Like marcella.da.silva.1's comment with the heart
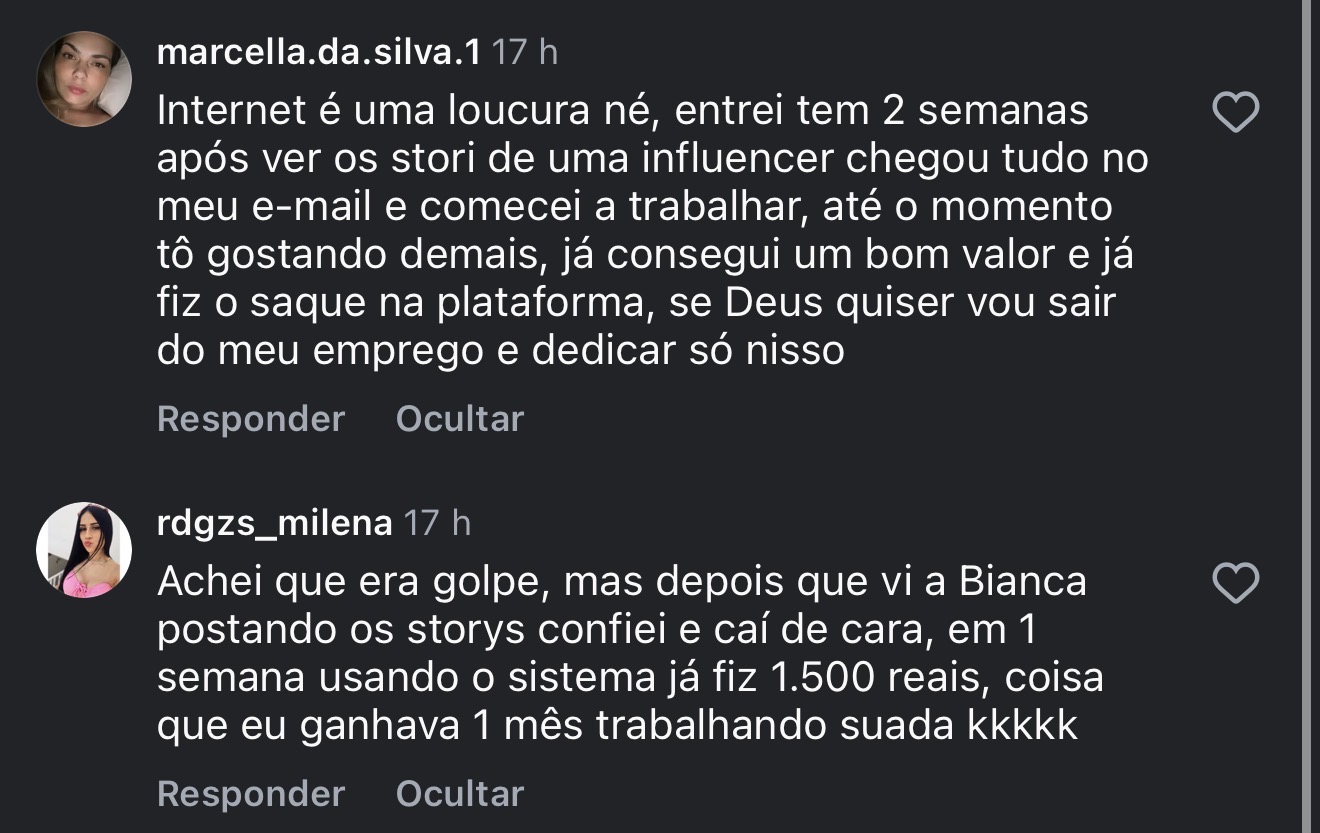This screenshot has width=1320, height=833. [x=1235, y=113]
